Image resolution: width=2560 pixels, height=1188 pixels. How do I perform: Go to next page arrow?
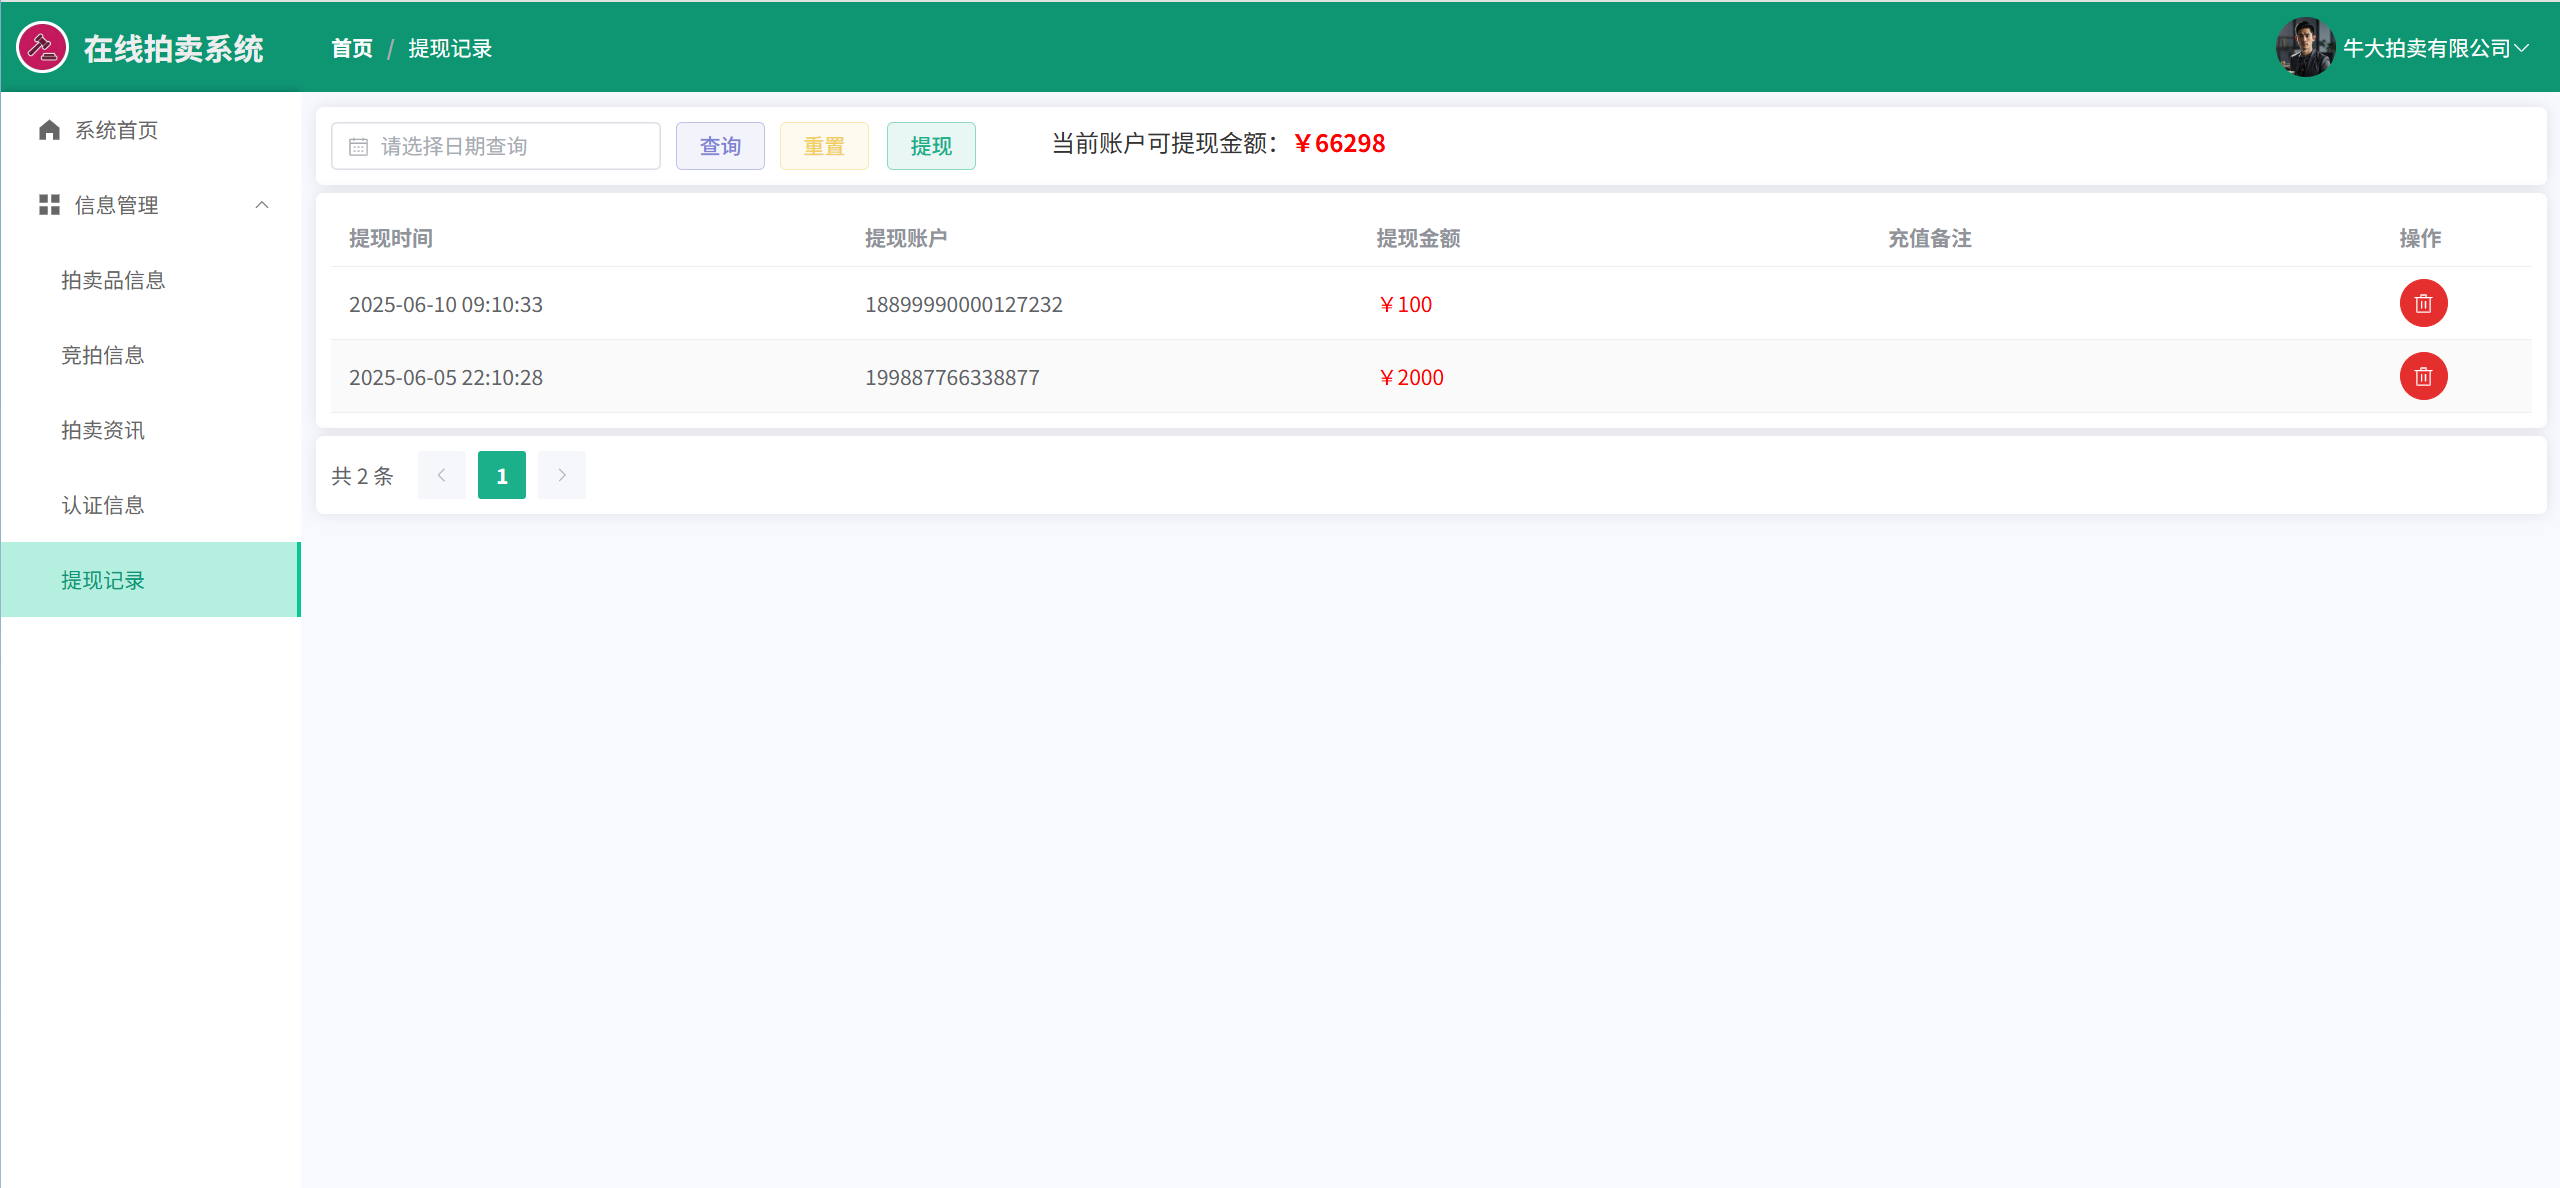[x=562, y=475]
